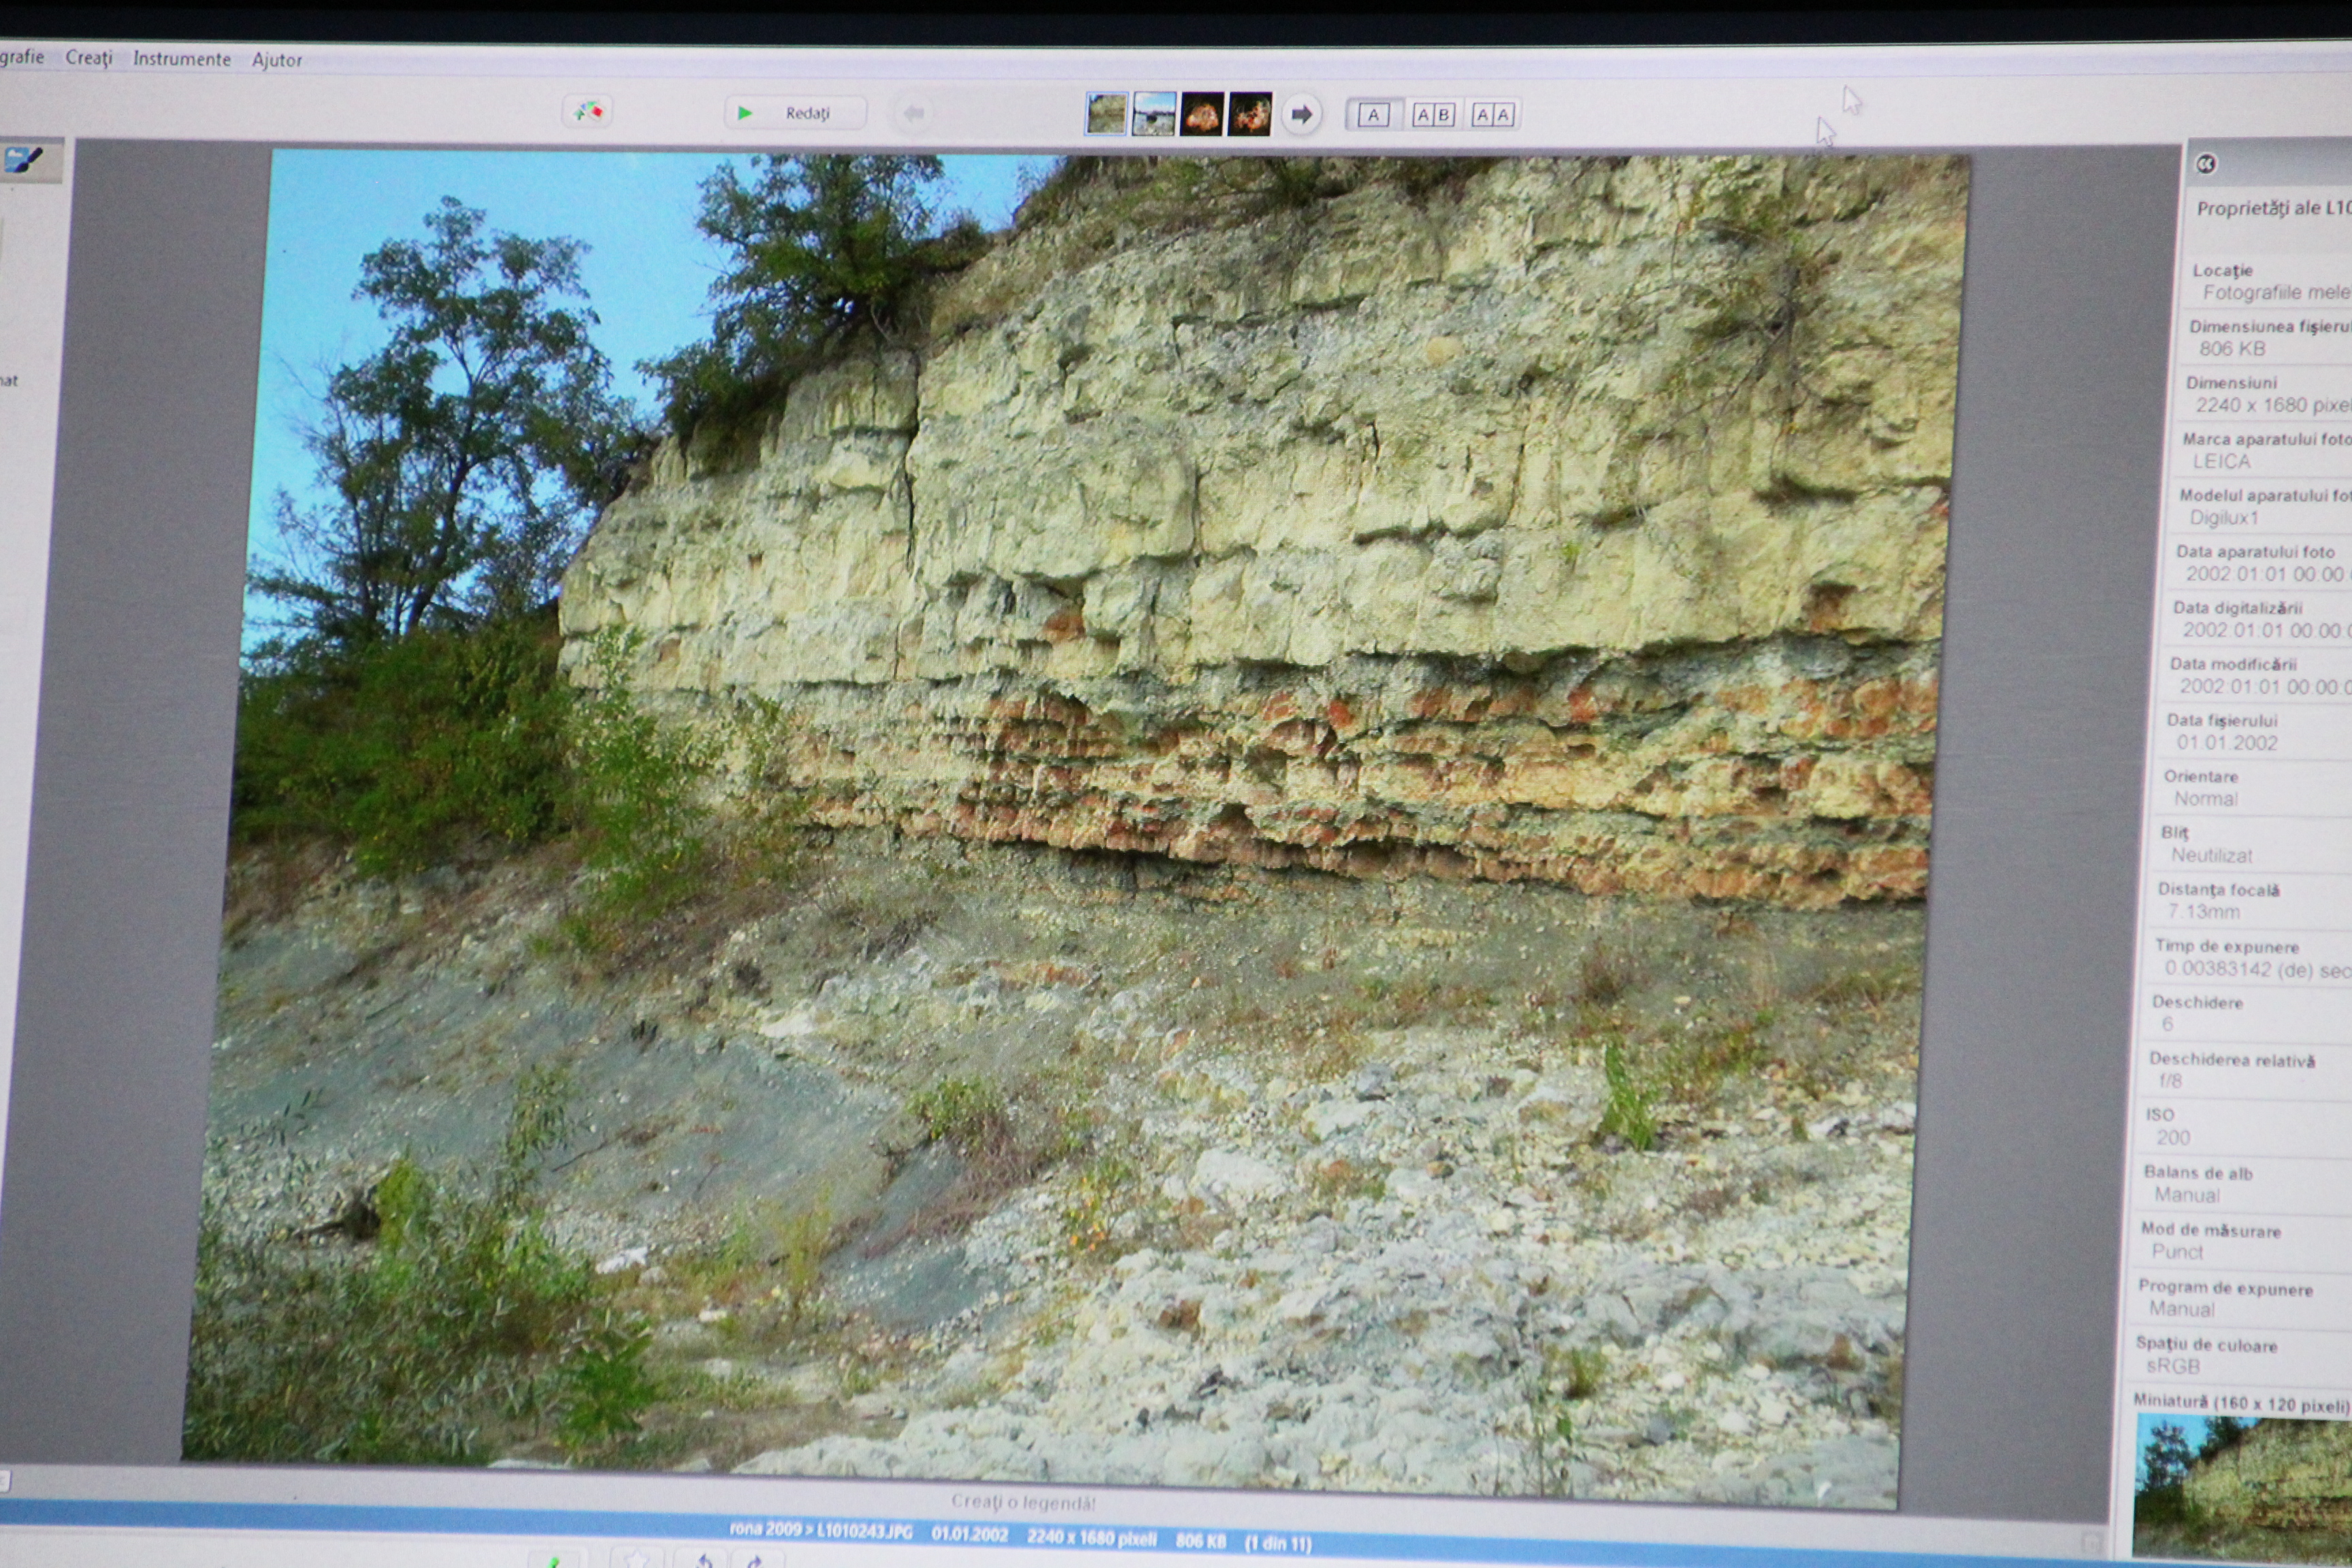
Task: Open the Instrumente menu
Action: pyautogui.click(x=181, y=59)
